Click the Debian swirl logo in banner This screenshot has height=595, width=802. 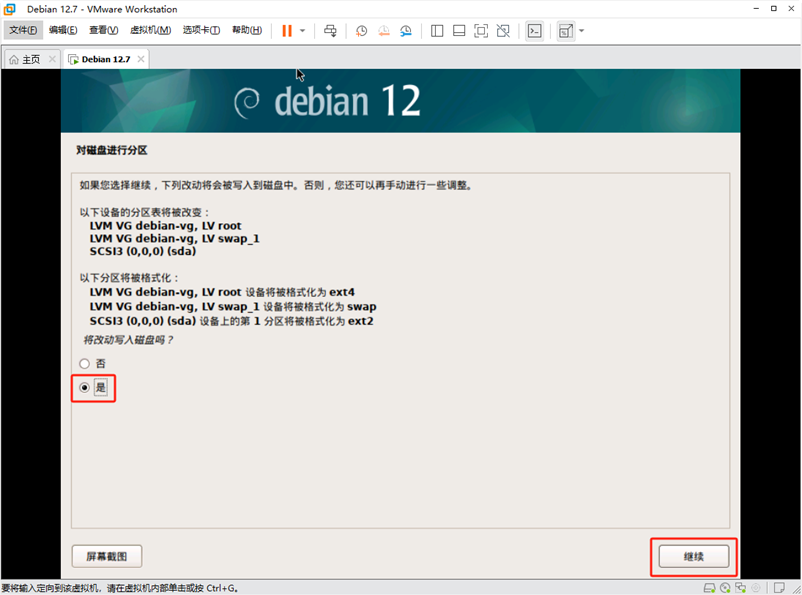[x=247, y=102]
